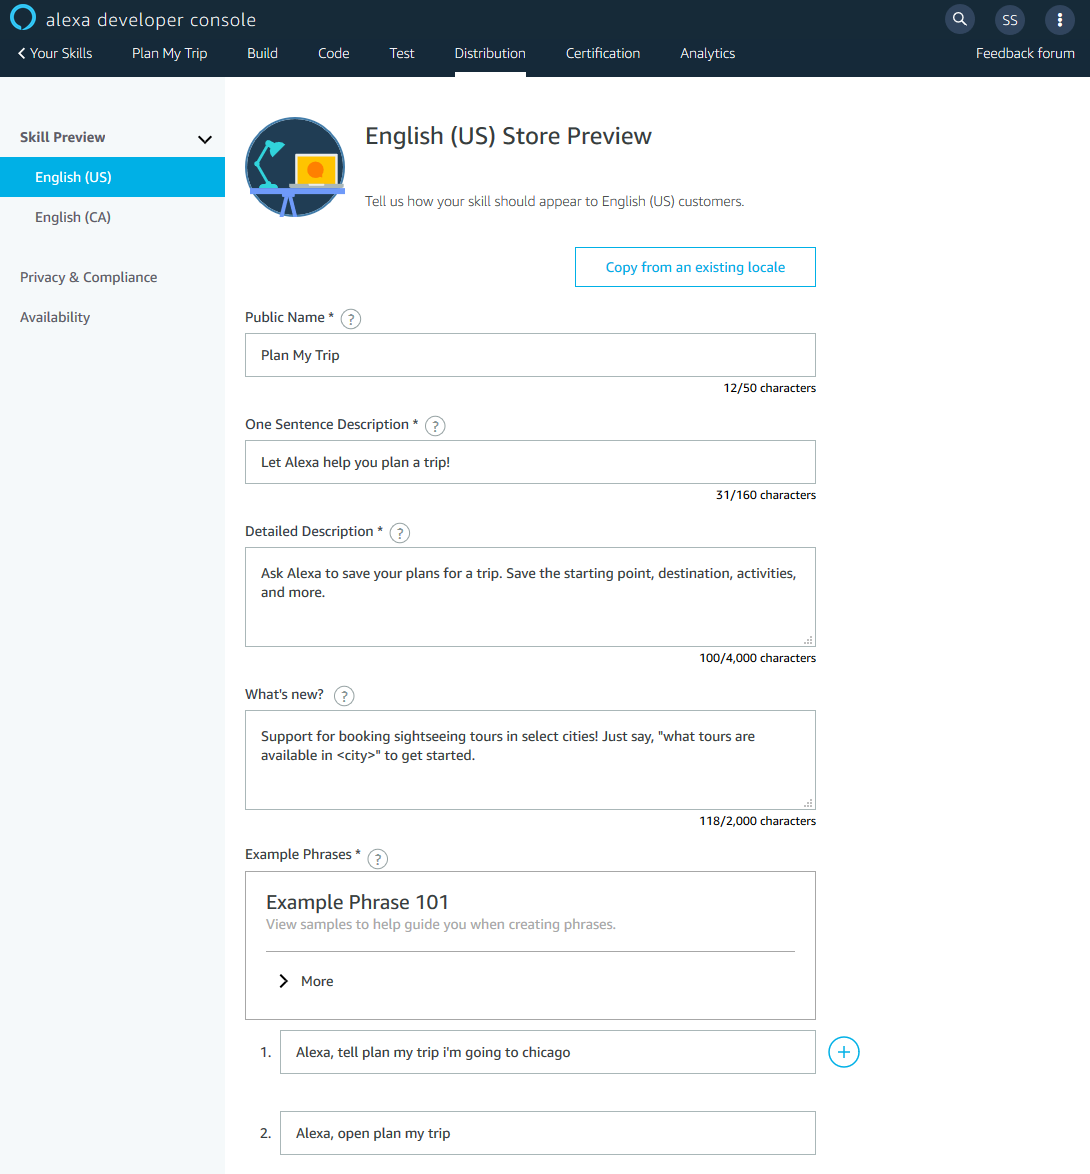Switch to the Test tab
1090x1174 pixels.
pyautogui.click(x=401, y=53)
